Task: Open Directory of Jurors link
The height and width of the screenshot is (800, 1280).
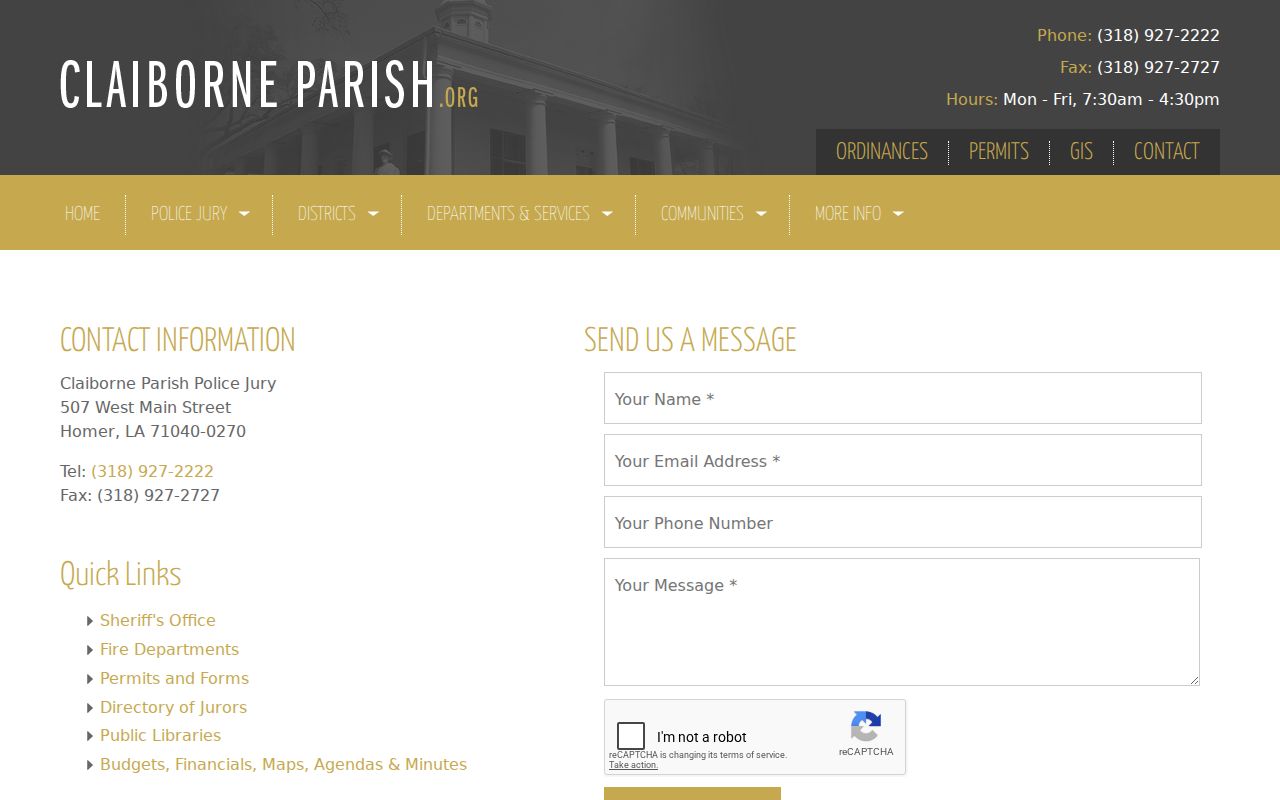Action: click(x=173, y=707)
